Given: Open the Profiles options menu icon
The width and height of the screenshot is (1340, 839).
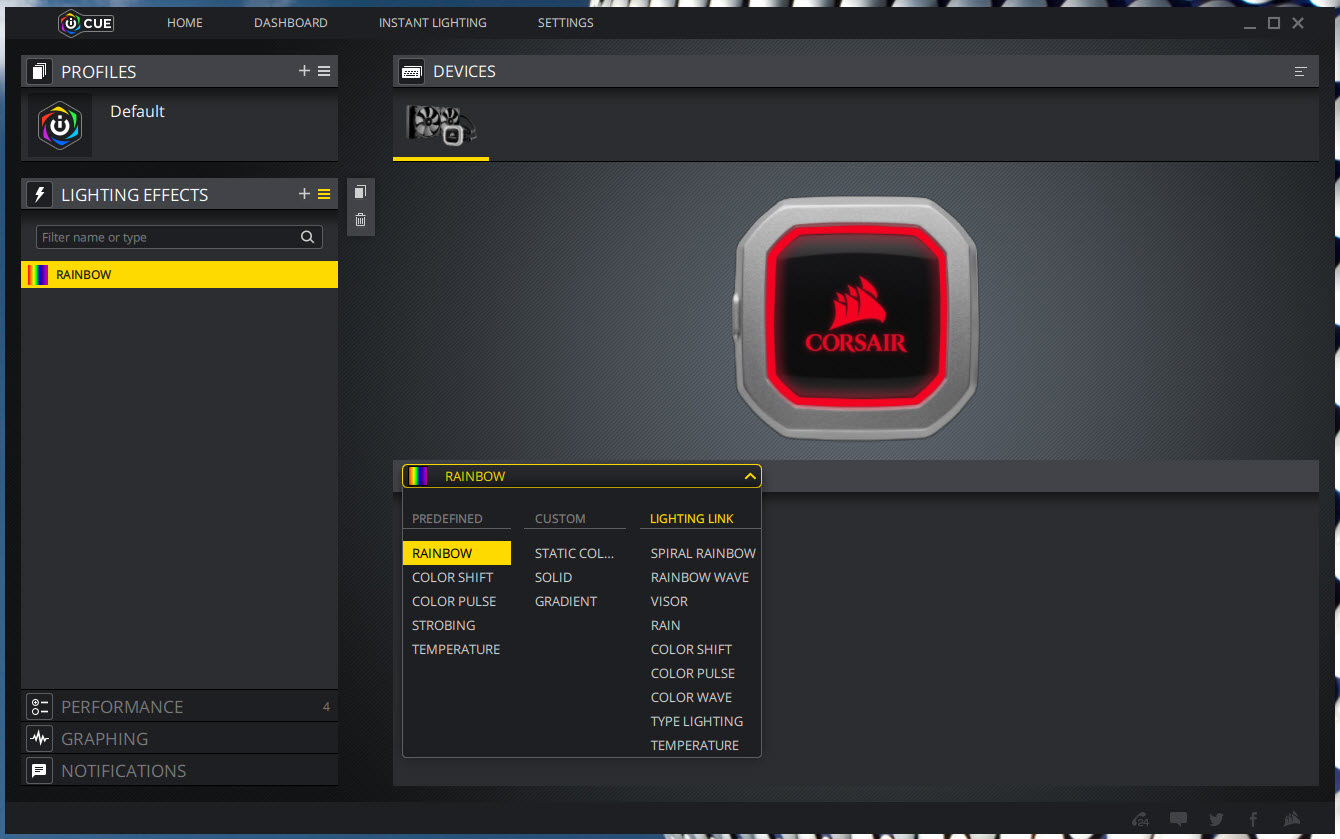Looking at the screenshot, I should [324, 71].
